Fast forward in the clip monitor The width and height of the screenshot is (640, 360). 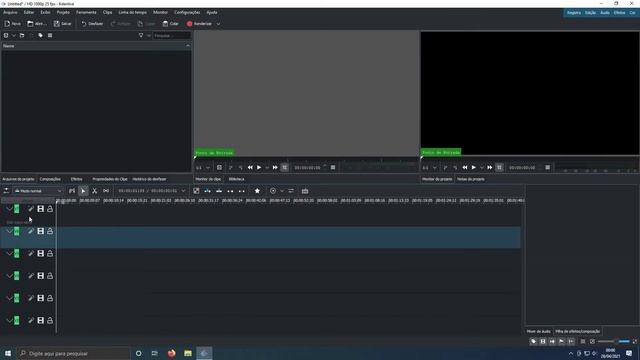pos(275,167)
